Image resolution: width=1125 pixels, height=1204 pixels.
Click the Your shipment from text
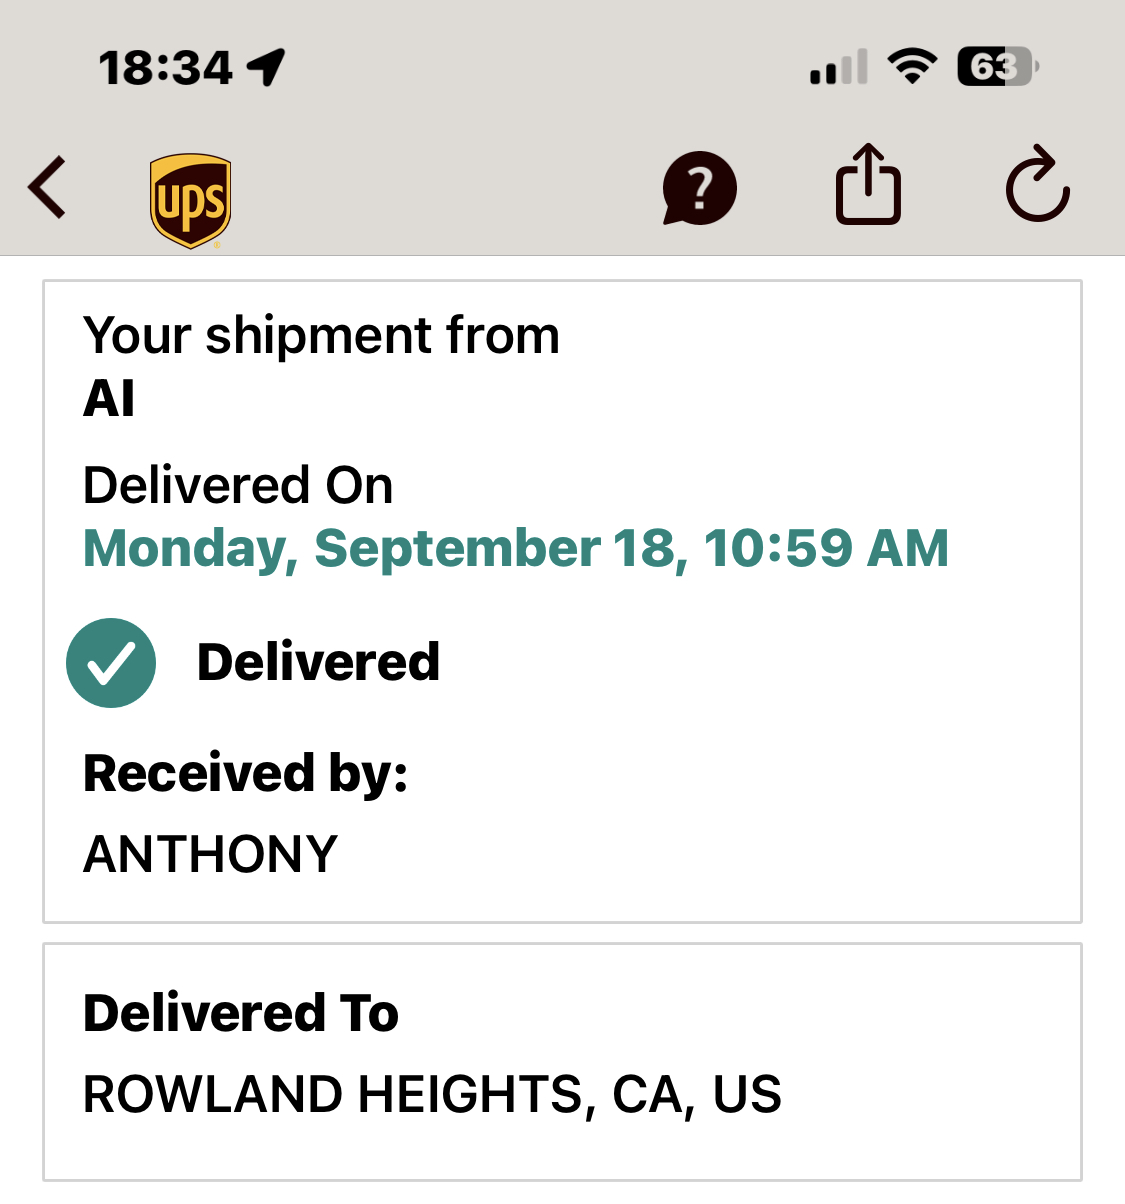click(x=321, y=335)
